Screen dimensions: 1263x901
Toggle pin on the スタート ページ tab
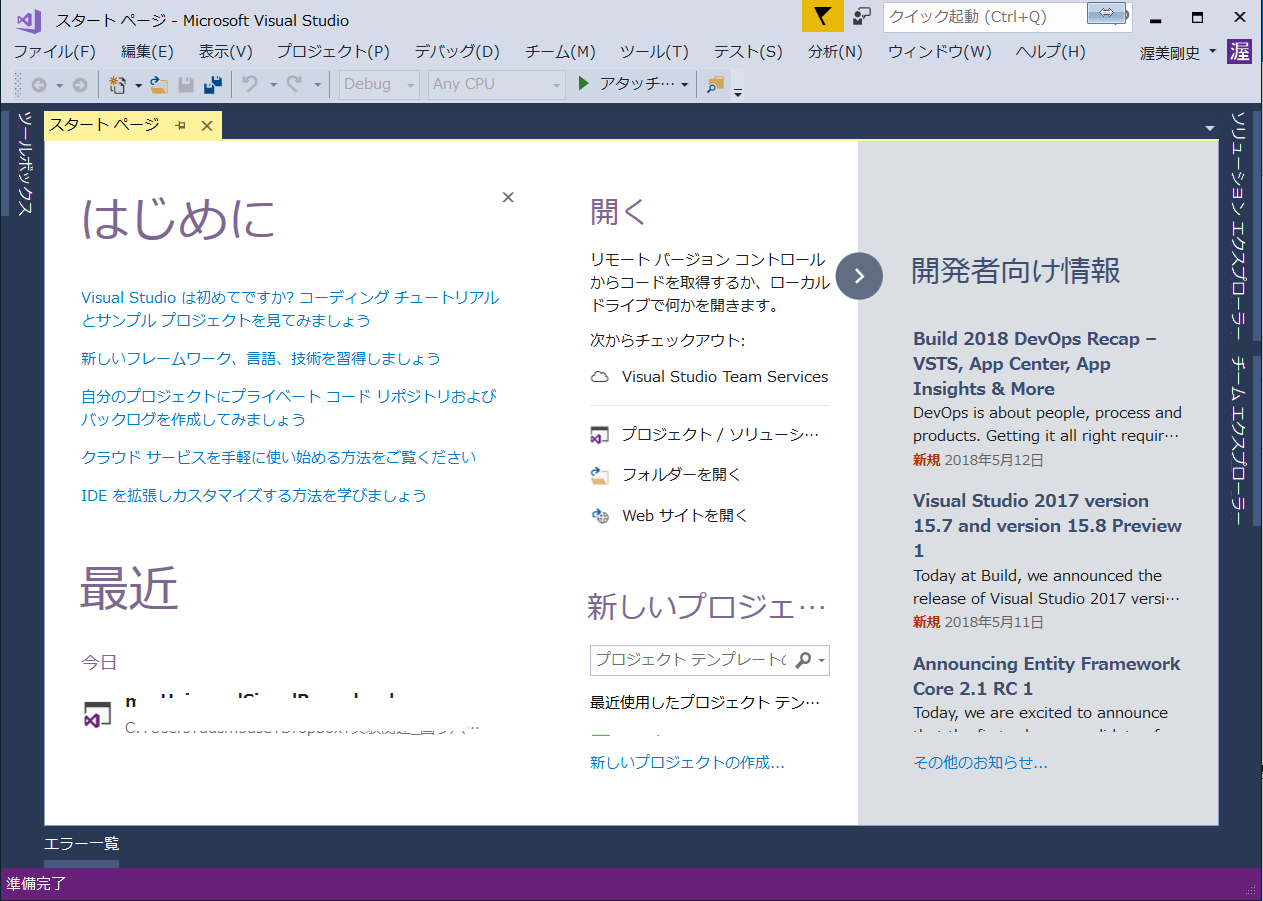181,125
